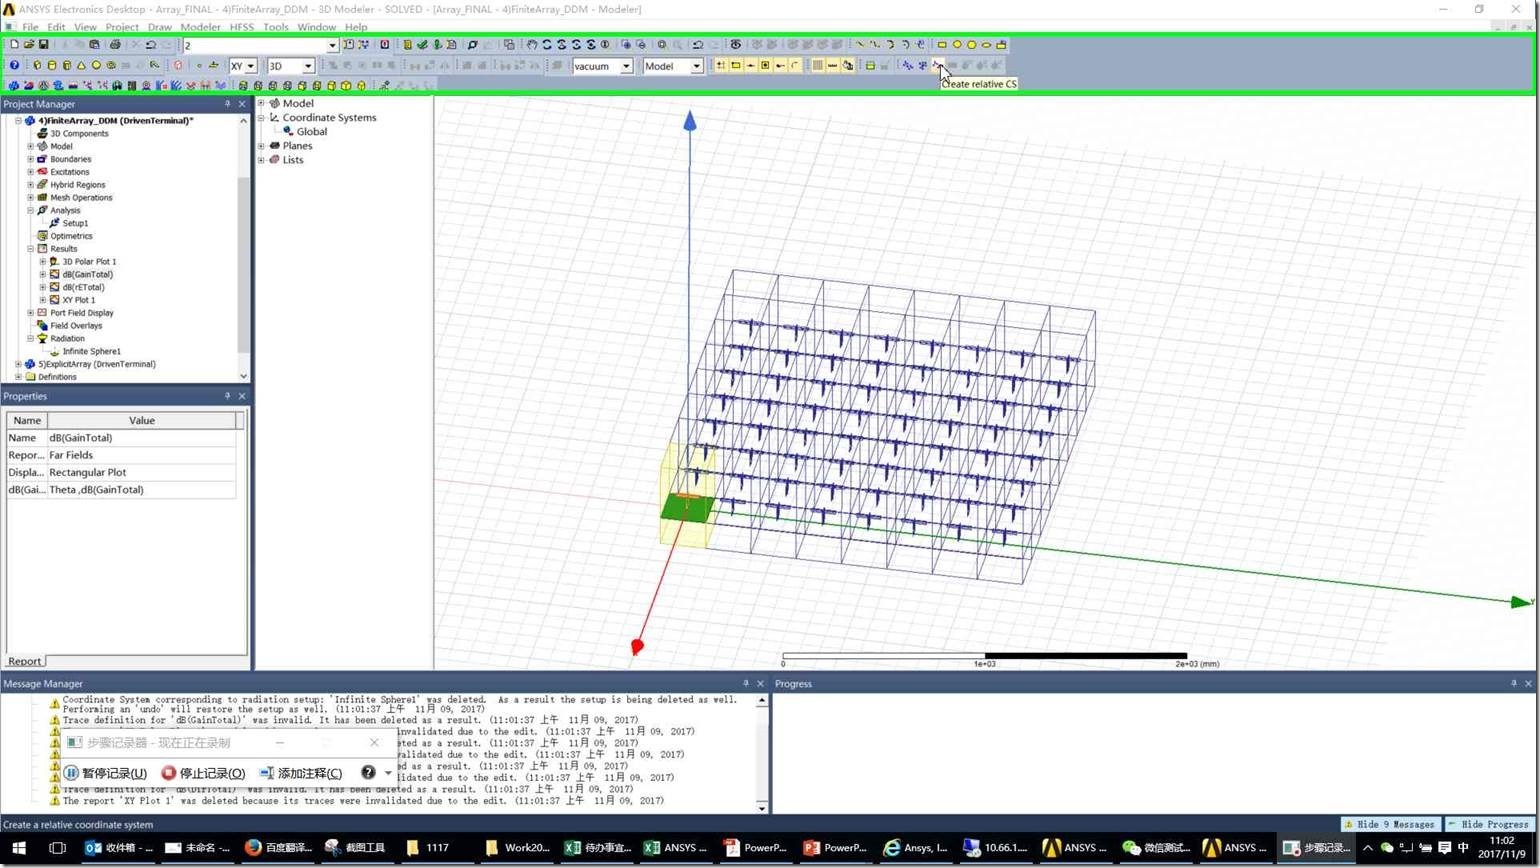
Task: Select the Draw circle tool
Action: pyautogui.click(x=957, y=45)
